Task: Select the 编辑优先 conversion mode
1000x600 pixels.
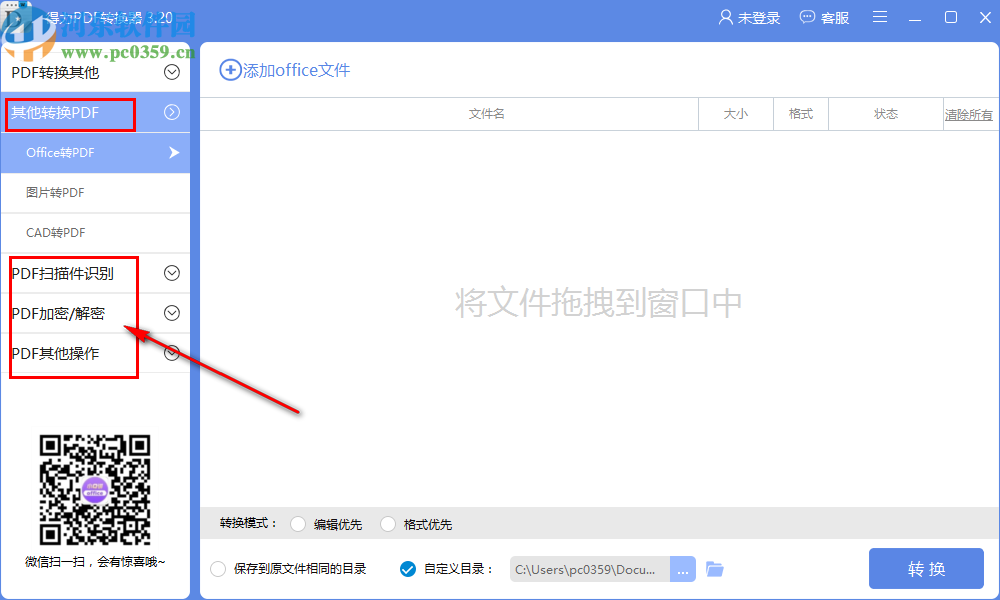Action: (298, 523)
